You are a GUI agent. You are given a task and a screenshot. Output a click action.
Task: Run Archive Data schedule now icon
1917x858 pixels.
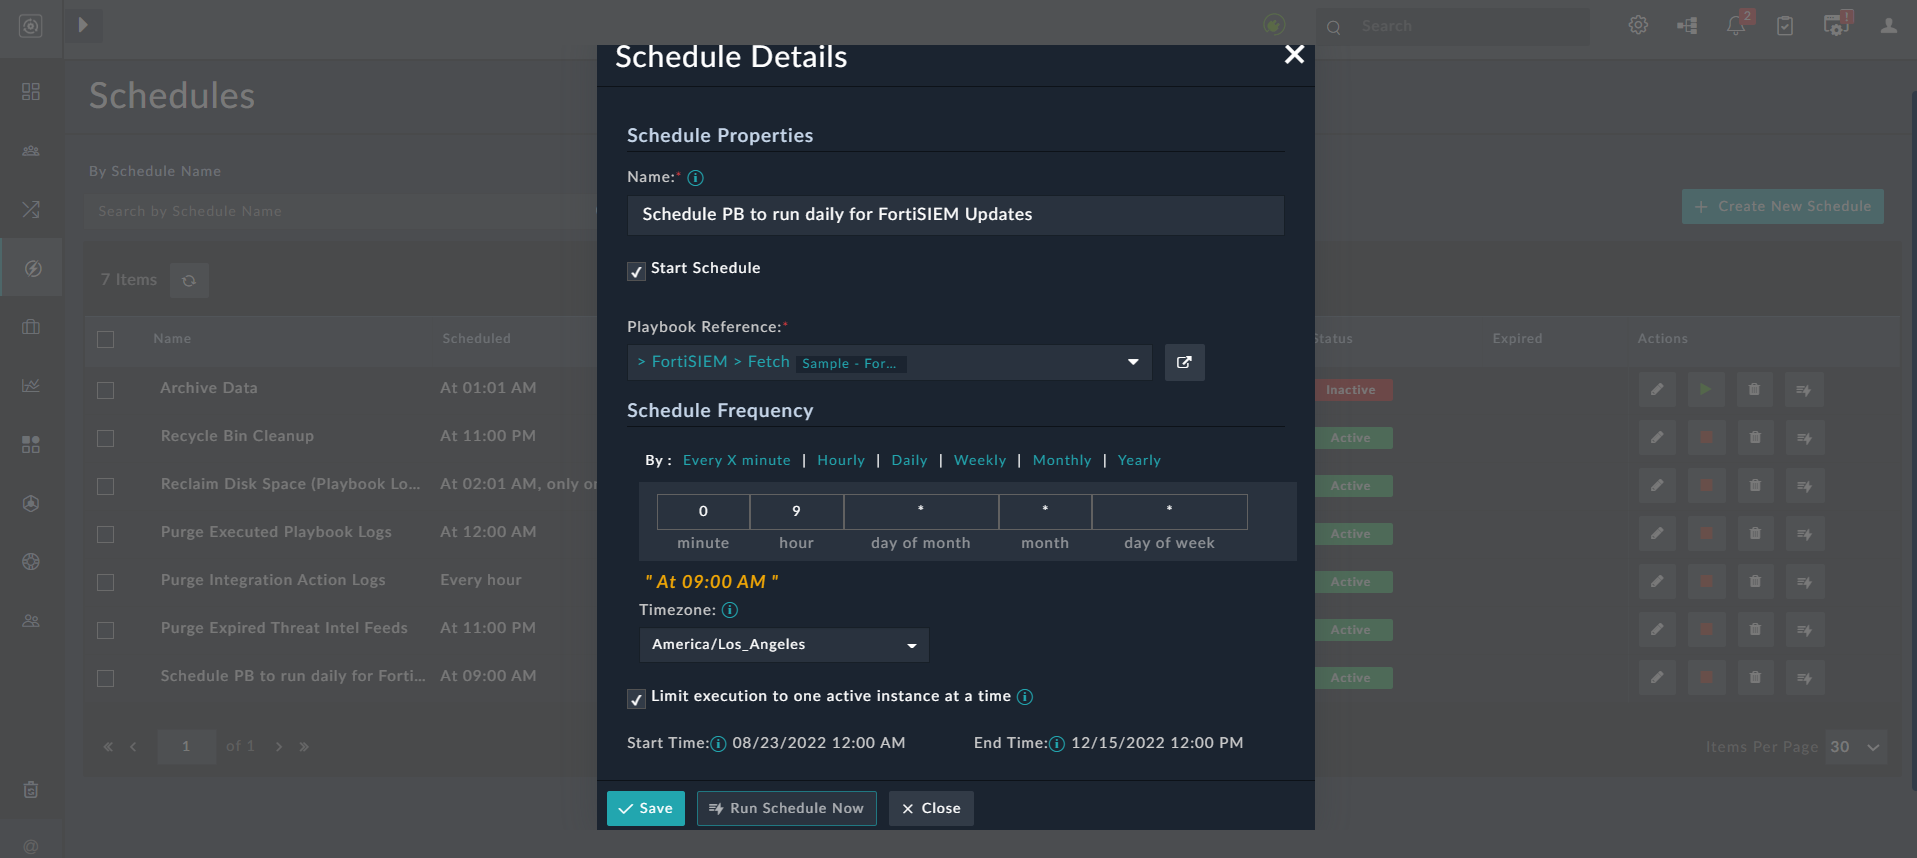coord(1804,389)
